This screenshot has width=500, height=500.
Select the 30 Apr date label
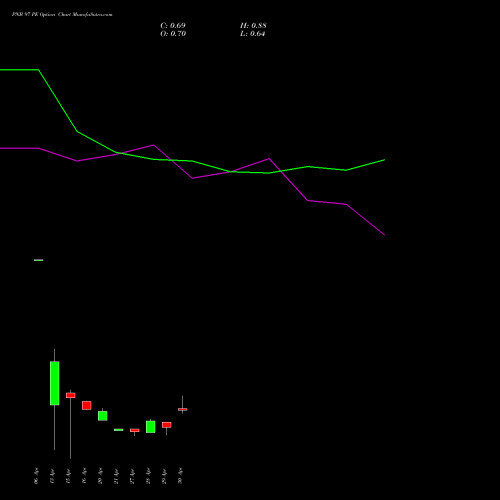click(x=180, y=476)
